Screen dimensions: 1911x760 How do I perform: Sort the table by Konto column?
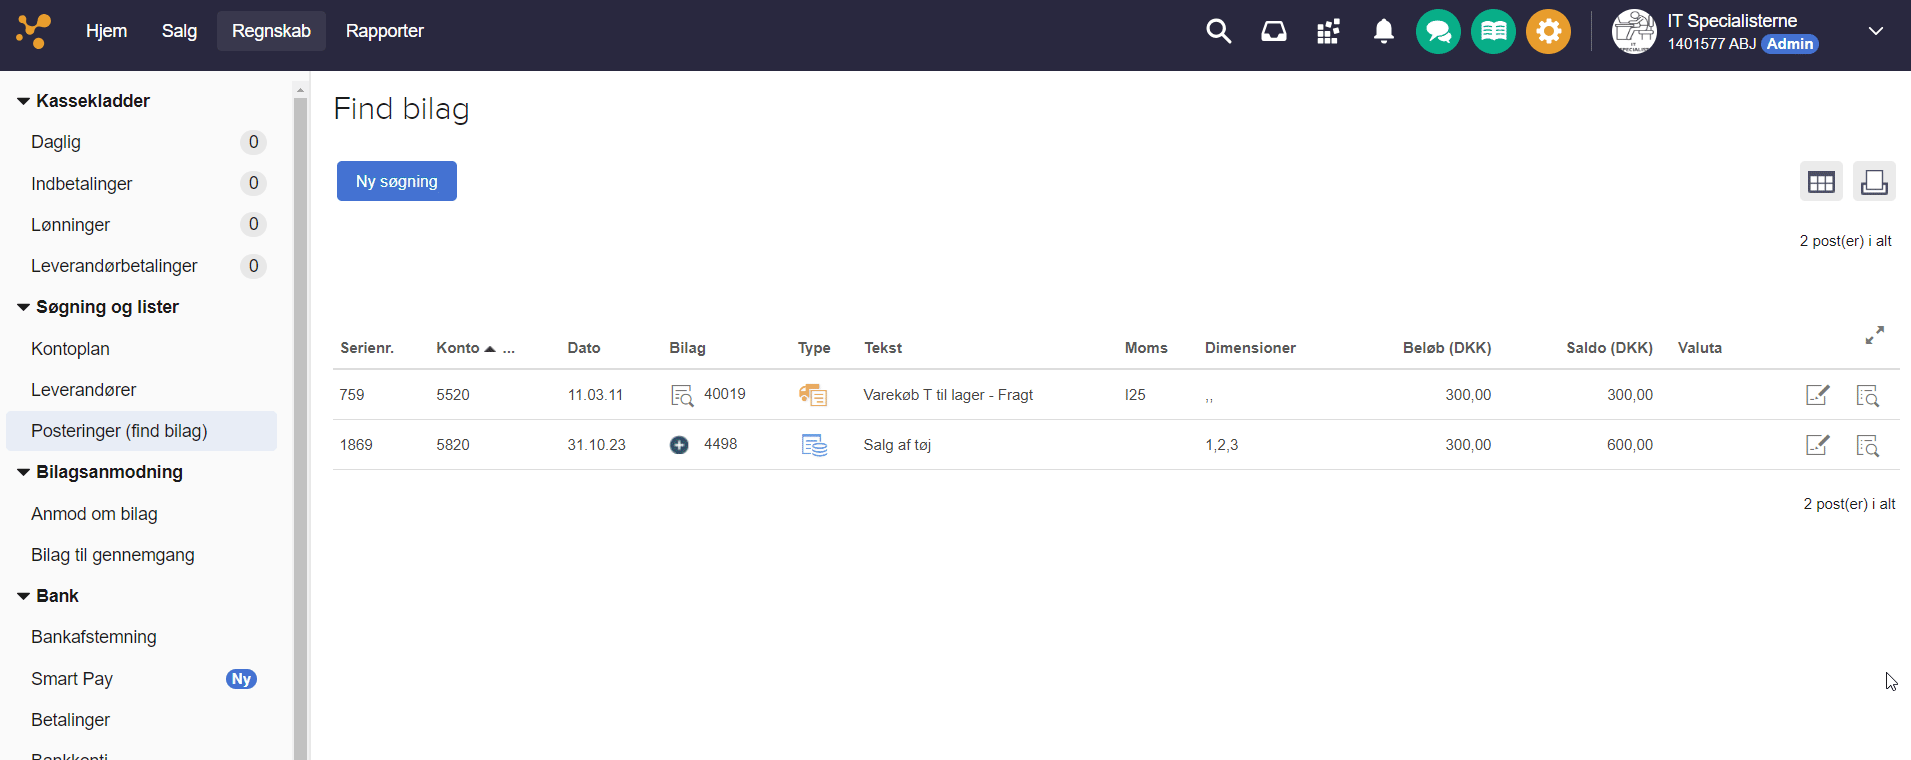click(x=458, y=348)
